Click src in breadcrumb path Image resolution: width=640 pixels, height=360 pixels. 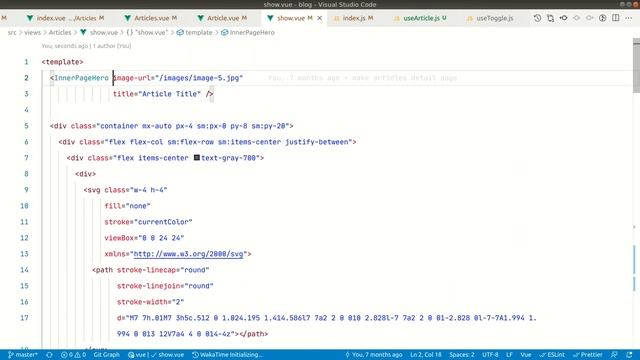(x=12, y=32)
